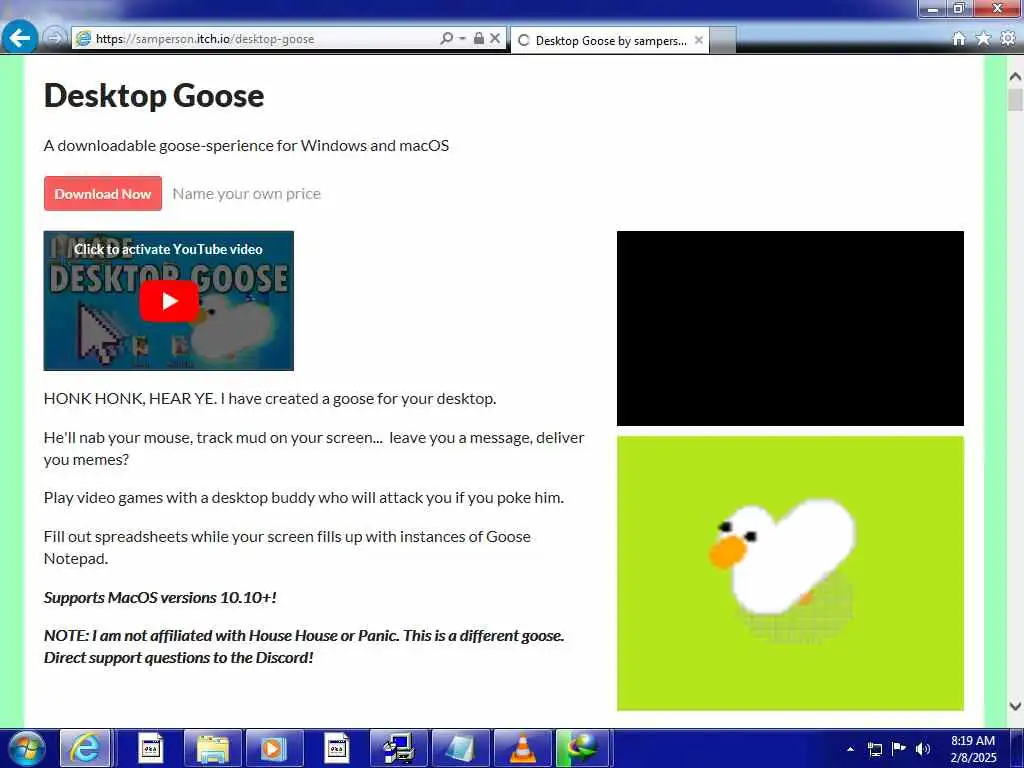Open the volume speaker tray icon
The height and width of the screenshot is (768, 1024).
point(922,749)
